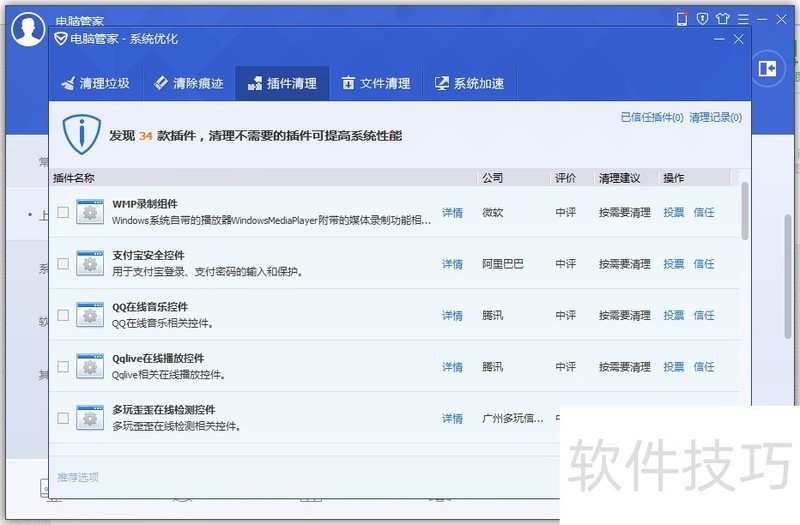The width and height of the screenshot is (800, 525).
Task: Switch to the 清理垃圾 tab
Action: pyautogui.click(x=96, y=84)
